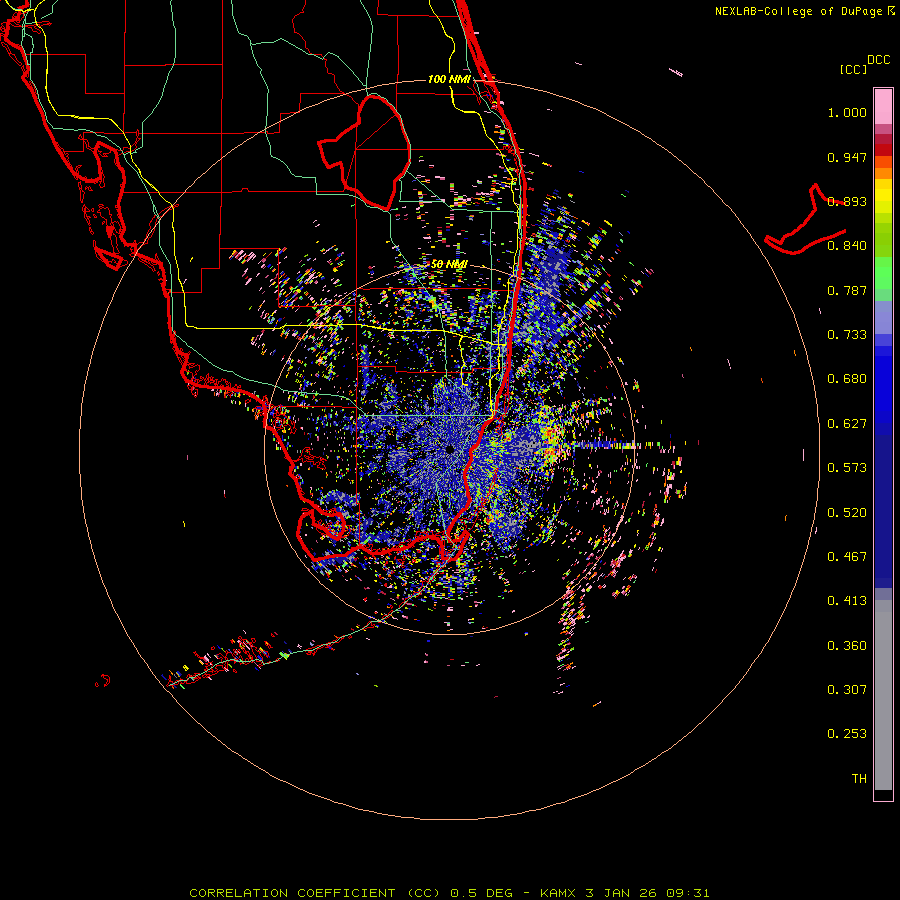
Task: Click the 50 NMI range ring label
Action: (449, 265)
